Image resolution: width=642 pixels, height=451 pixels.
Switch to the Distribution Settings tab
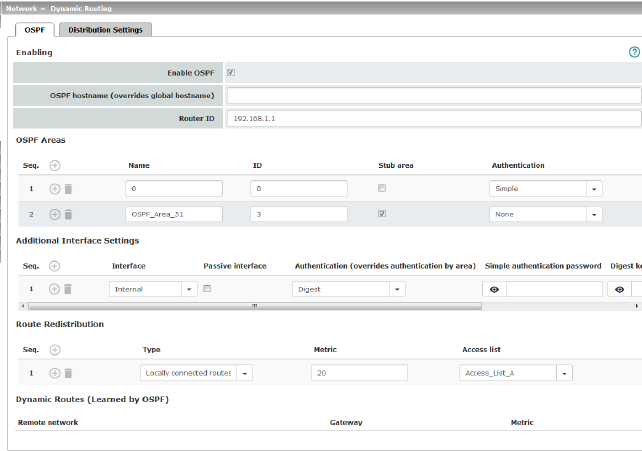(x=106, y=30)
